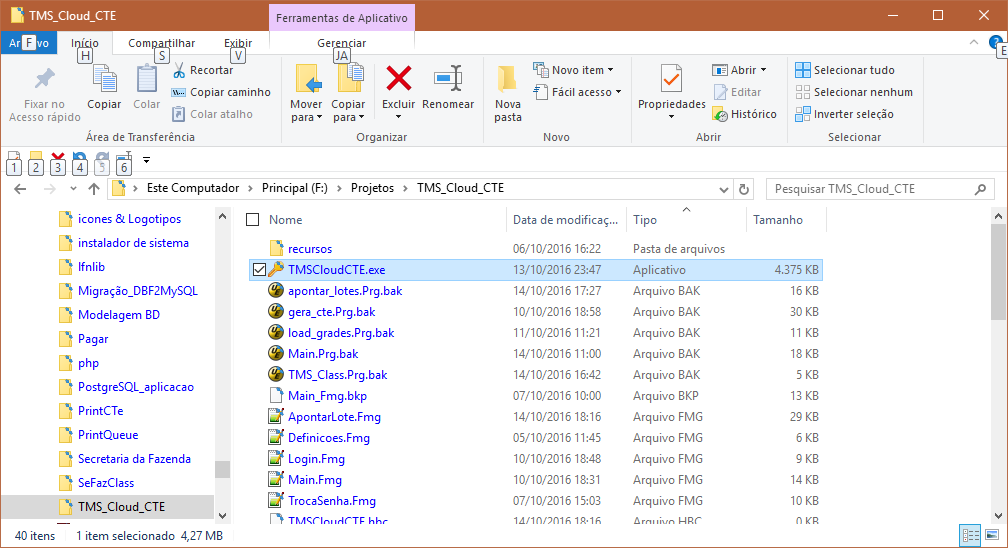Screen dimensions: 1008x548
Task: Expand the Novo item dropdown
Action: 582,70
